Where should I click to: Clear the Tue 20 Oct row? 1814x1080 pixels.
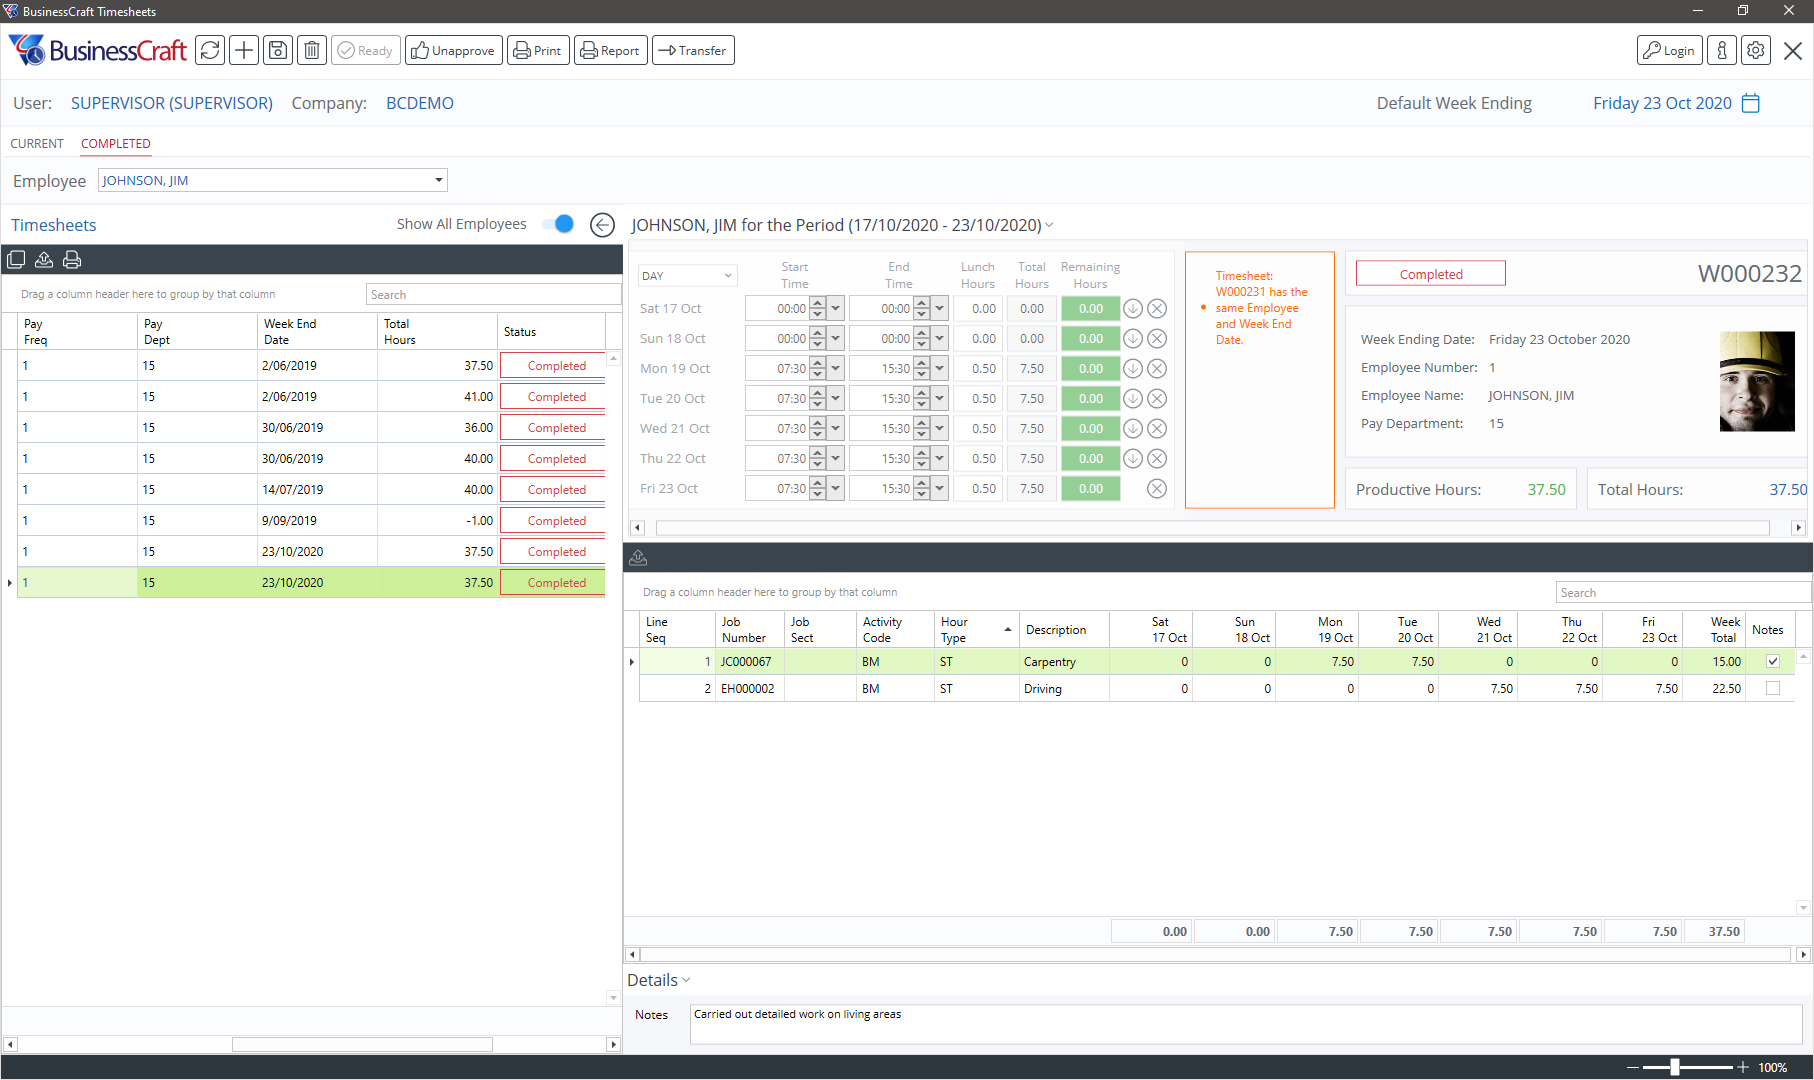[1157, 399]
